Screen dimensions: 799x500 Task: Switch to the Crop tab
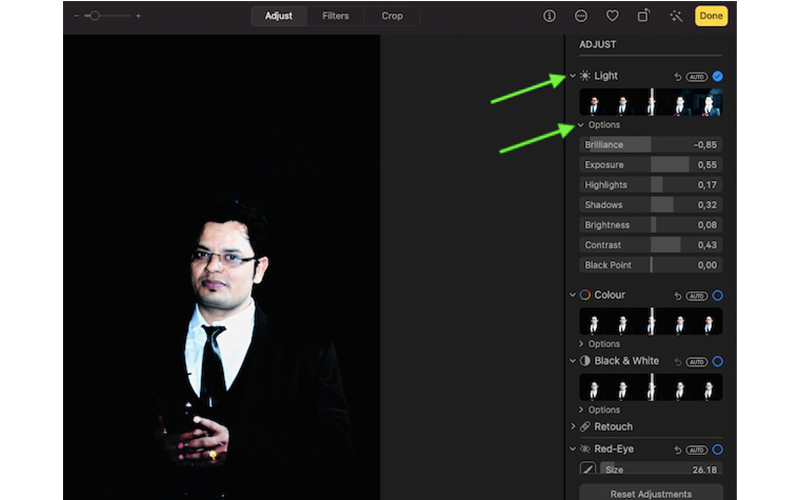point(392,16)
